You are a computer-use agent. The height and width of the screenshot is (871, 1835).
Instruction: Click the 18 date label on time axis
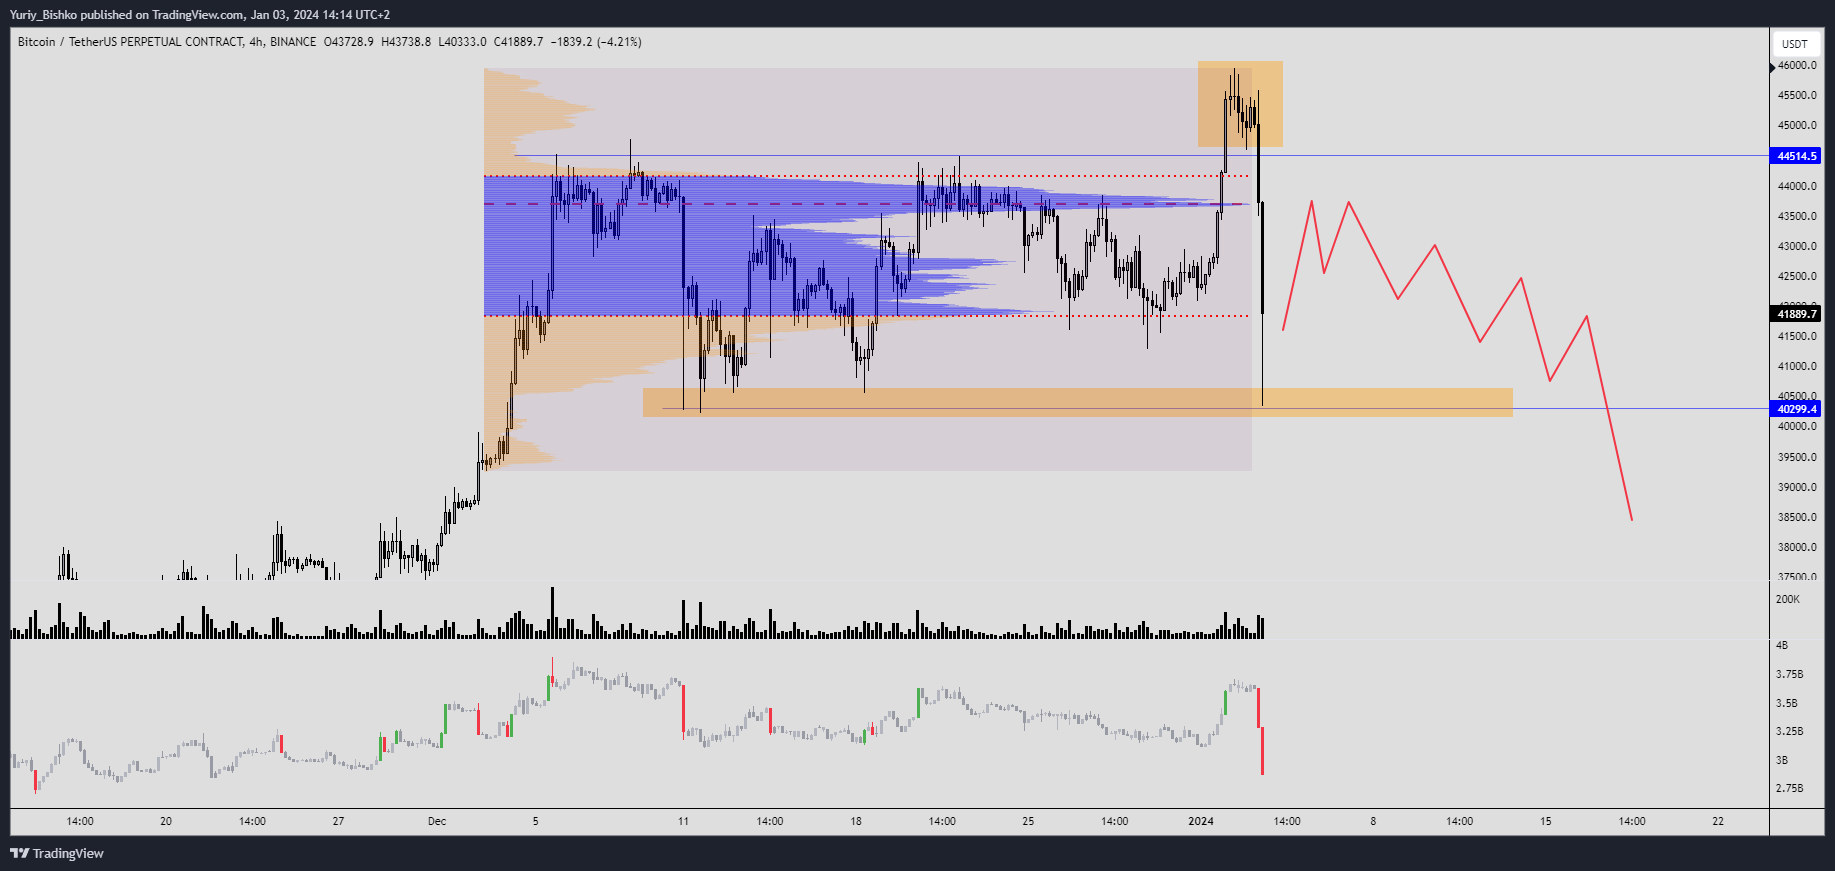tap(856, 822)
